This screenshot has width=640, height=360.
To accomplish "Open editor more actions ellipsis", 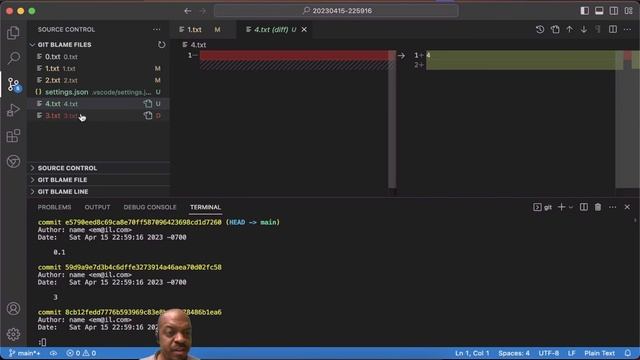I will pyautogui.click(x=627, y=29).
